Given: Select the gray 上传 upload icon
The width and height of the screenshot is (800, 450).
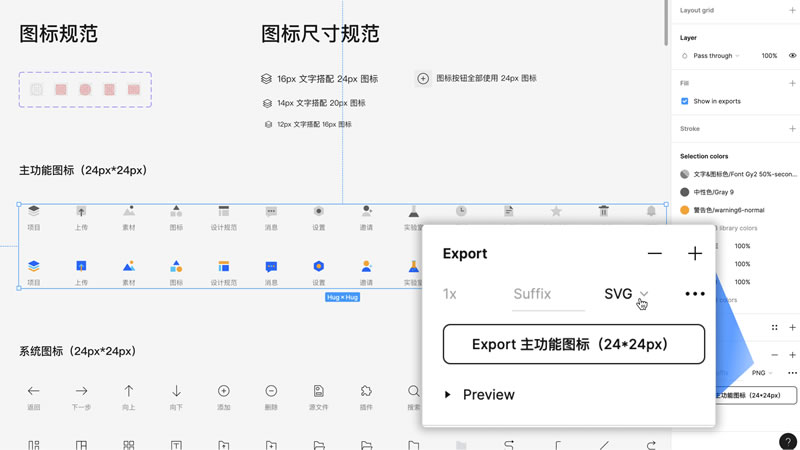Looking at the screenshot, I should click(x=81, y=211).
